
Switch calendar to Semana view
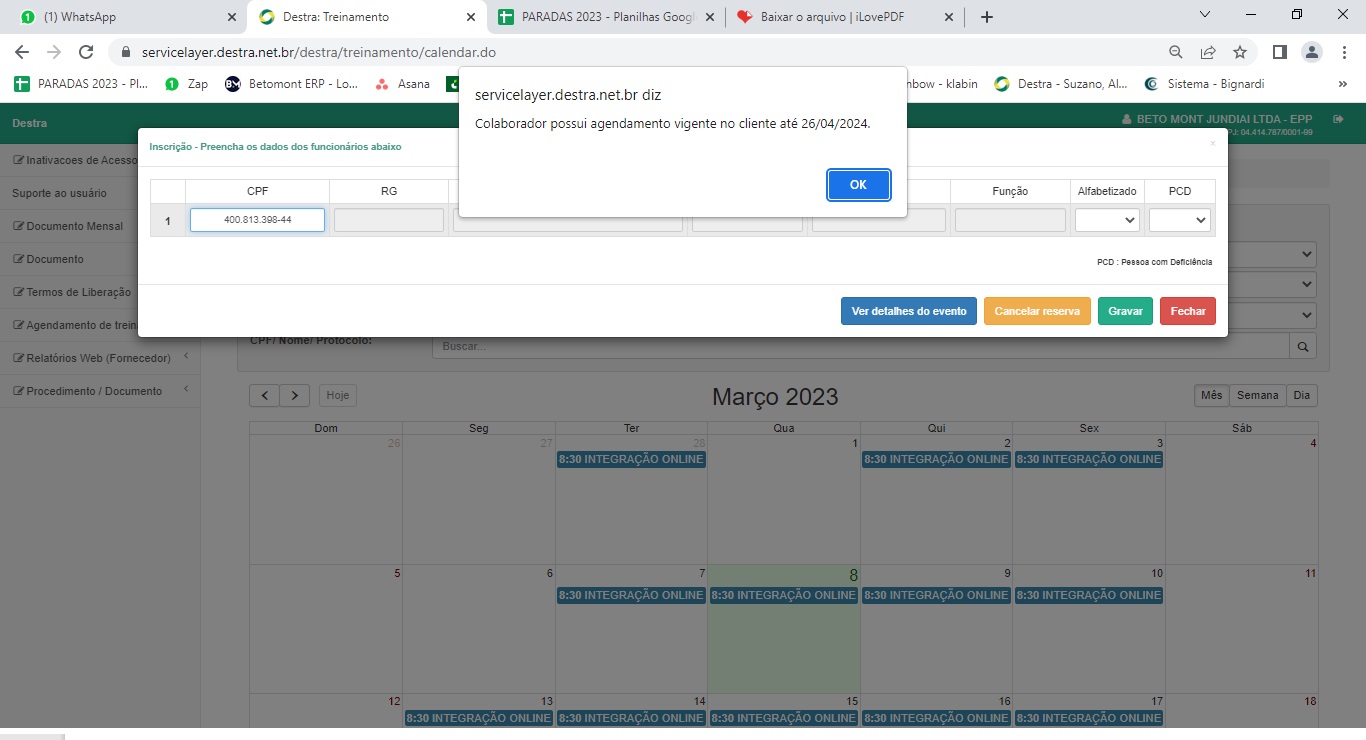(x=1257, y=395)
